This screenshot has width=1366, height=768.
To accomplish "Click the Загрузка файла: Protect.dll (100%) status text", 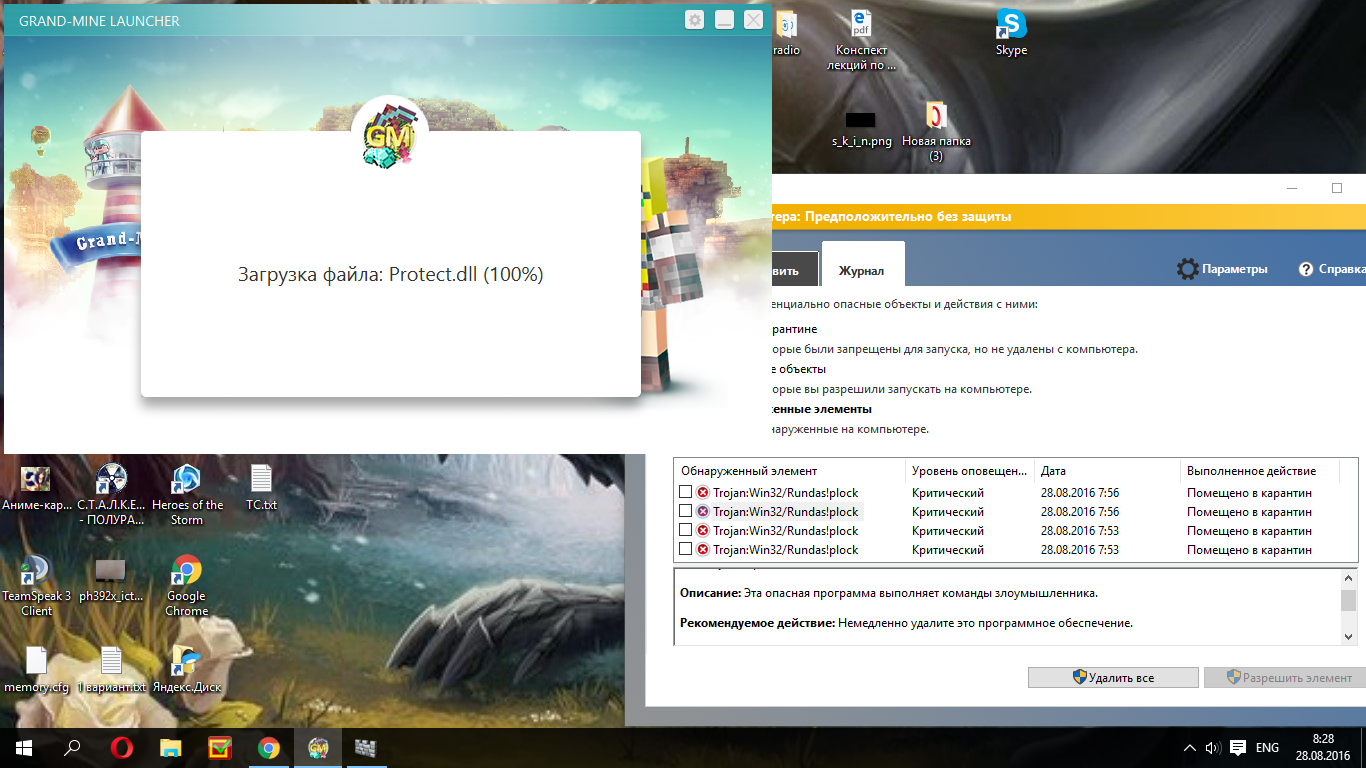I will (391, 274).
